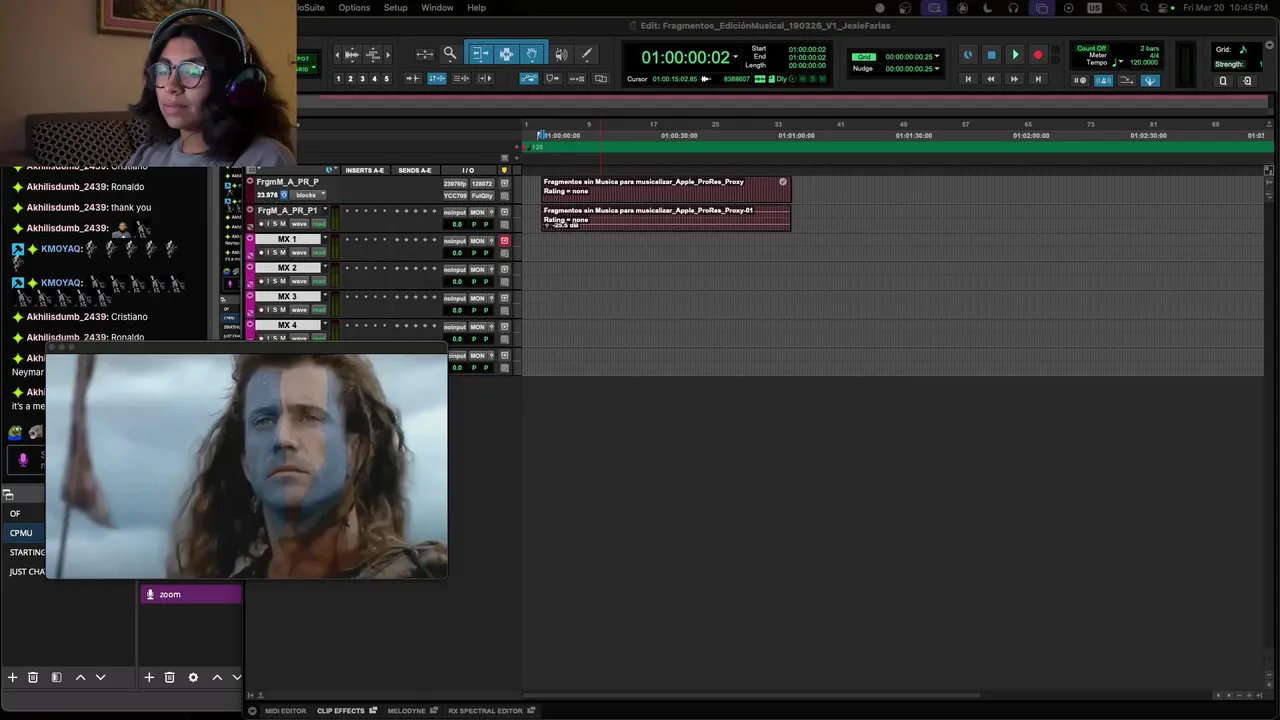Click the Mirrored MIDI Editing icon
The image size is (1280, 720).
pos(578,79)
